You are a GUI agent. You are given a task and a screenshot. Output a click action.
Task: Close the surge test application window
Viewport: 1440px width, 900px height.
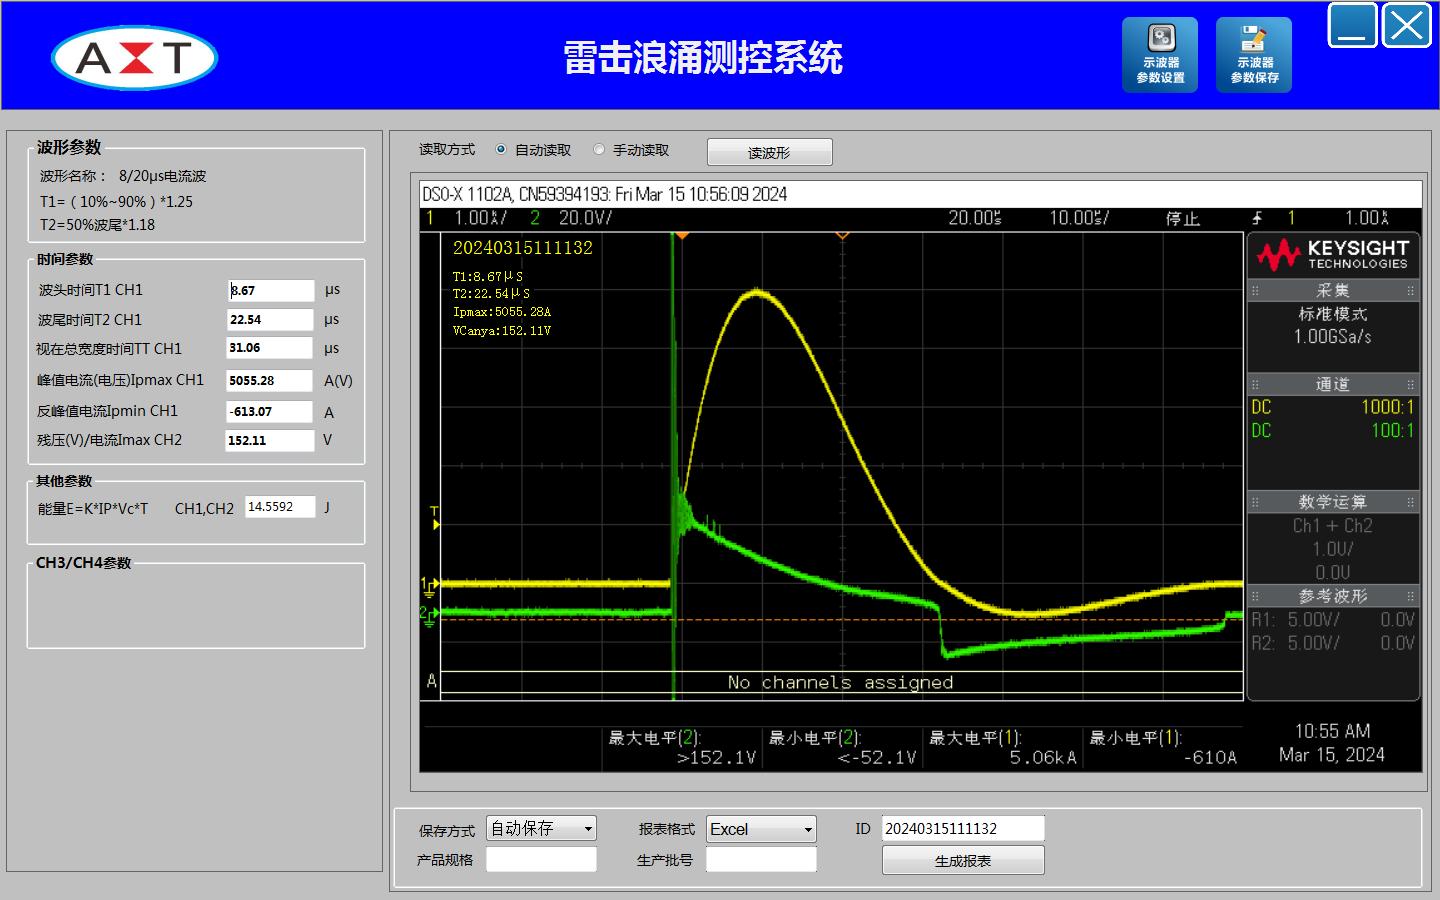coord(1407,26)
